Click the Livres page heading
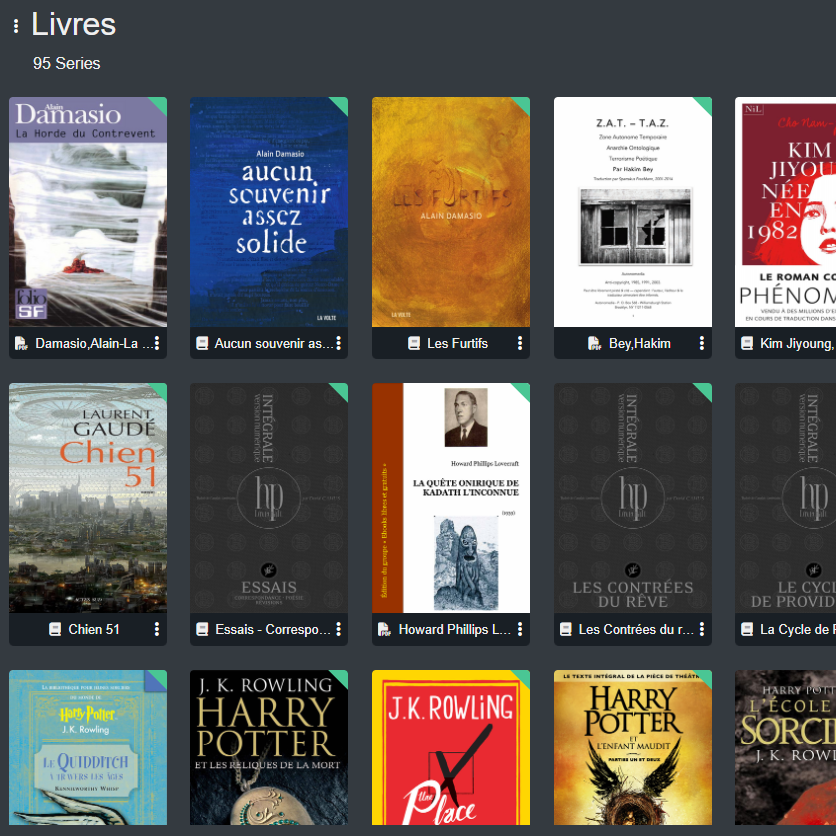836x836 pixels. click(74, 24)
